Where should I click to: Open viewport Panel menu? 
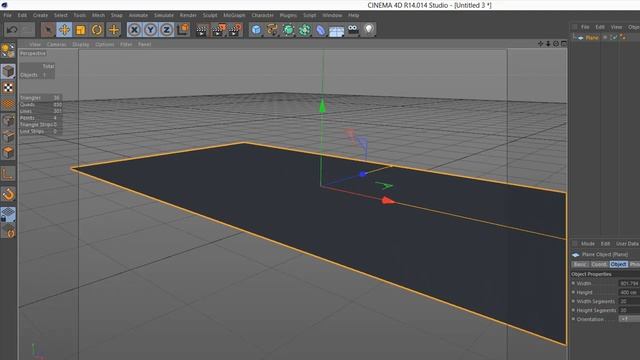[144, 44]
